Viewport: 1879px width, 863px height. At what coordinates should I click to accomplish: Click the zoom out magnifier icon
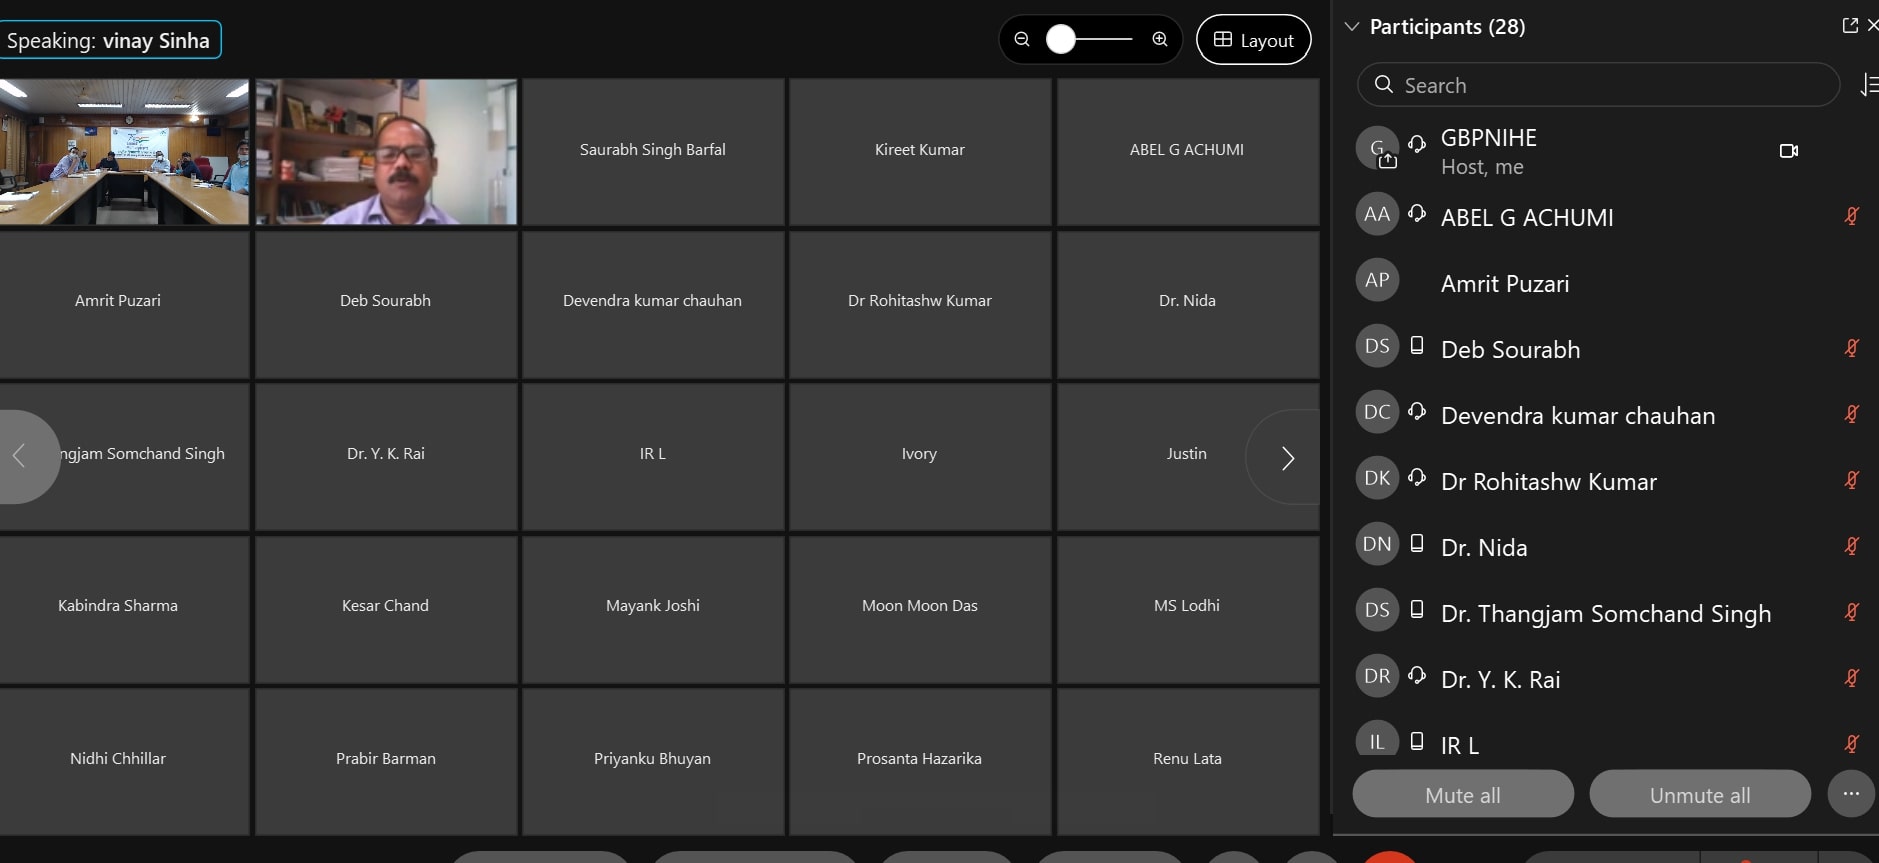pos(1021,39)
